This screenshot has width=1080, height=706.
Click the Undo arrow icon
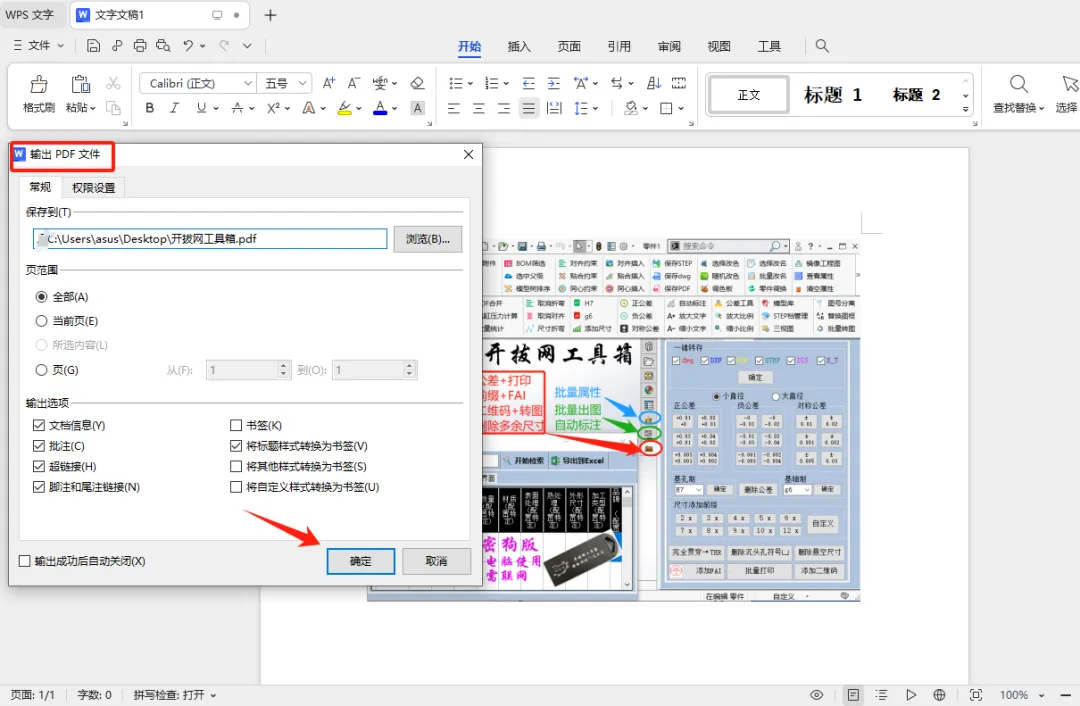[188, 45]
